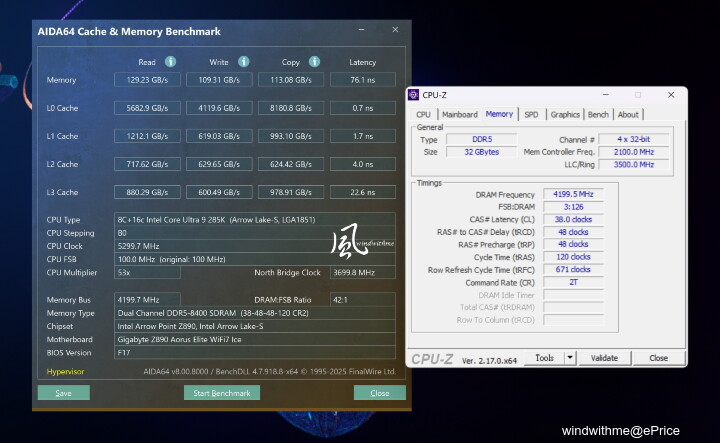Click the L3 Cache Copy value 978.91 GB/s
This screenshot has width=720, height=443.
291,192
